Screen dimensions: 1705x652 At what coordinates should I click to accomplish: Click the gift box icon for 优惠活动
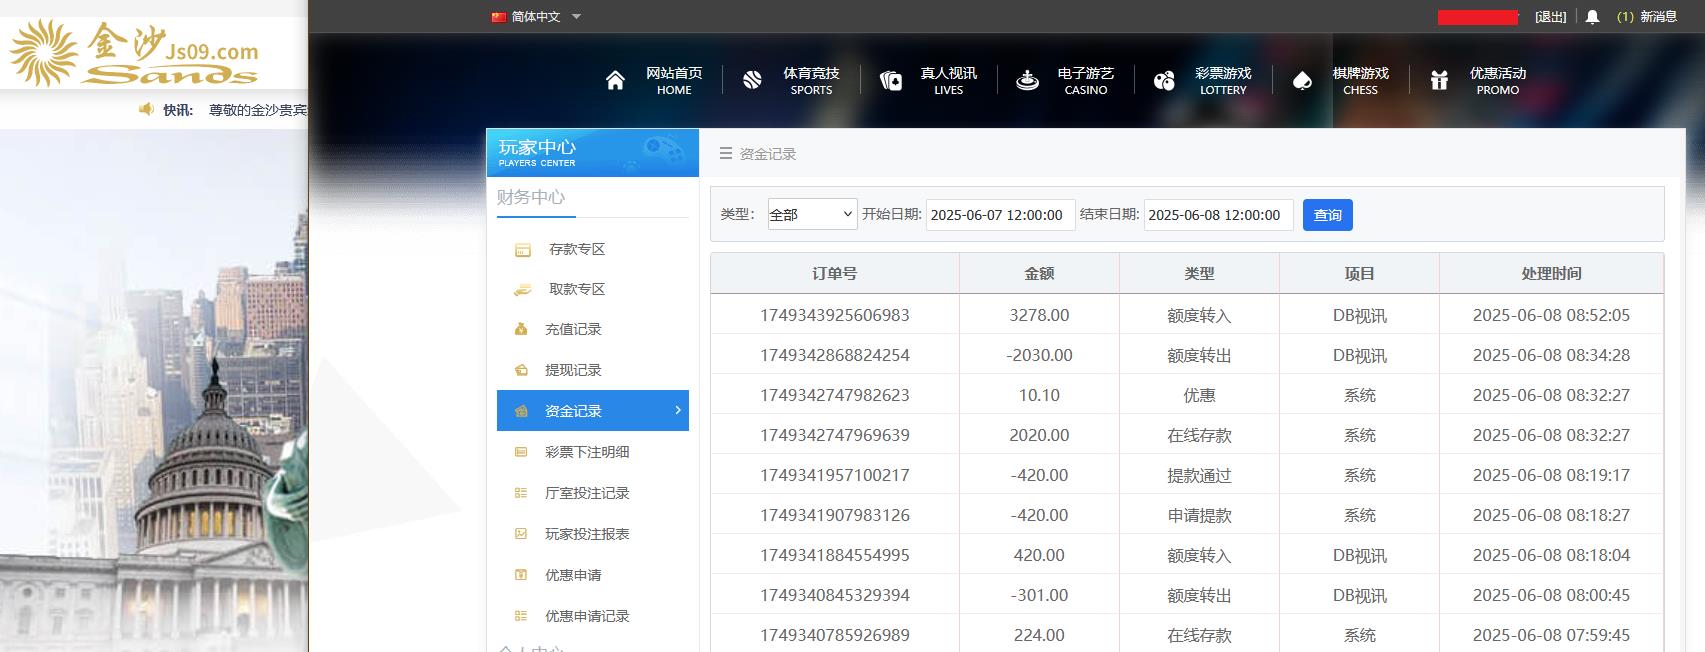point(1439,81)
